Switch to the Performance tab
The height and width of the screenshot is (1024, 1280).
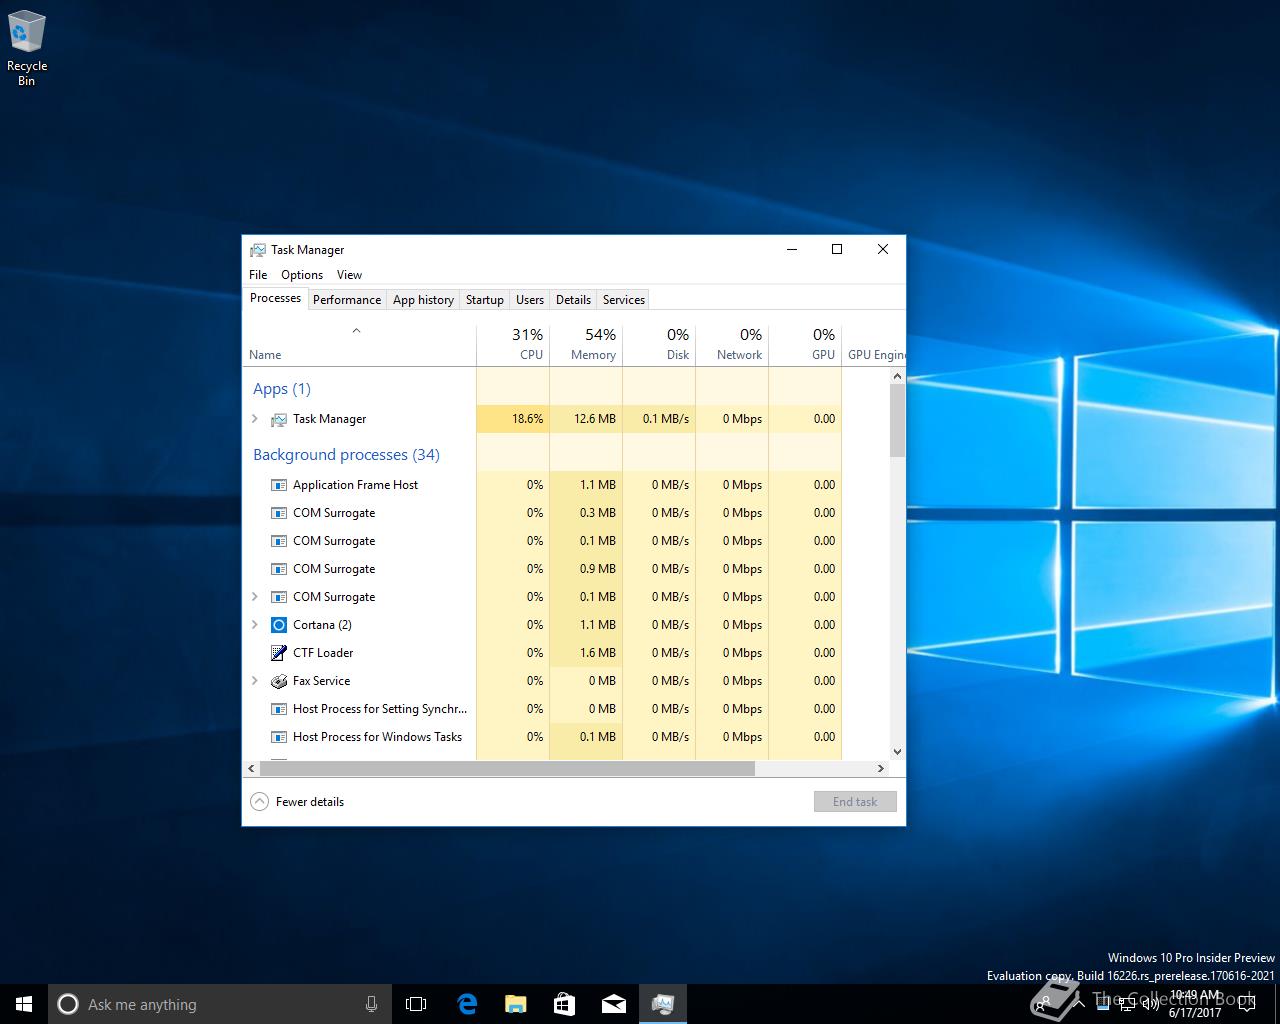point(346,300)
